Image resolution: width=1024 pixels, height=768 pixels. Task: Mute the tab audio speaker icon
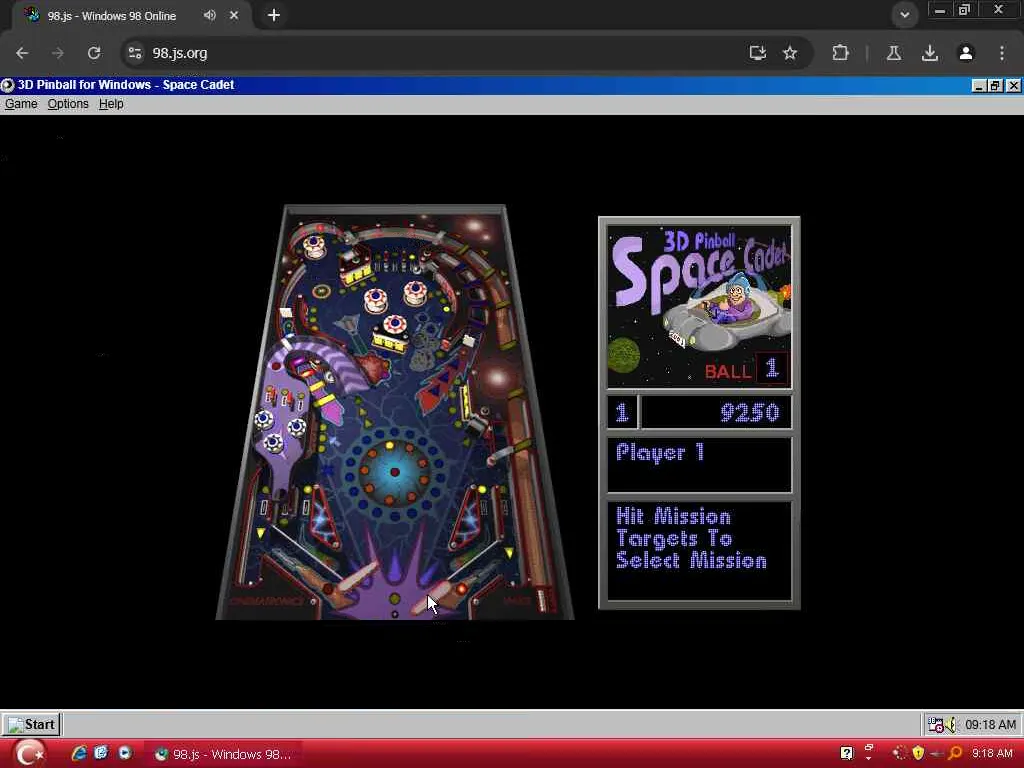(209, 15)
